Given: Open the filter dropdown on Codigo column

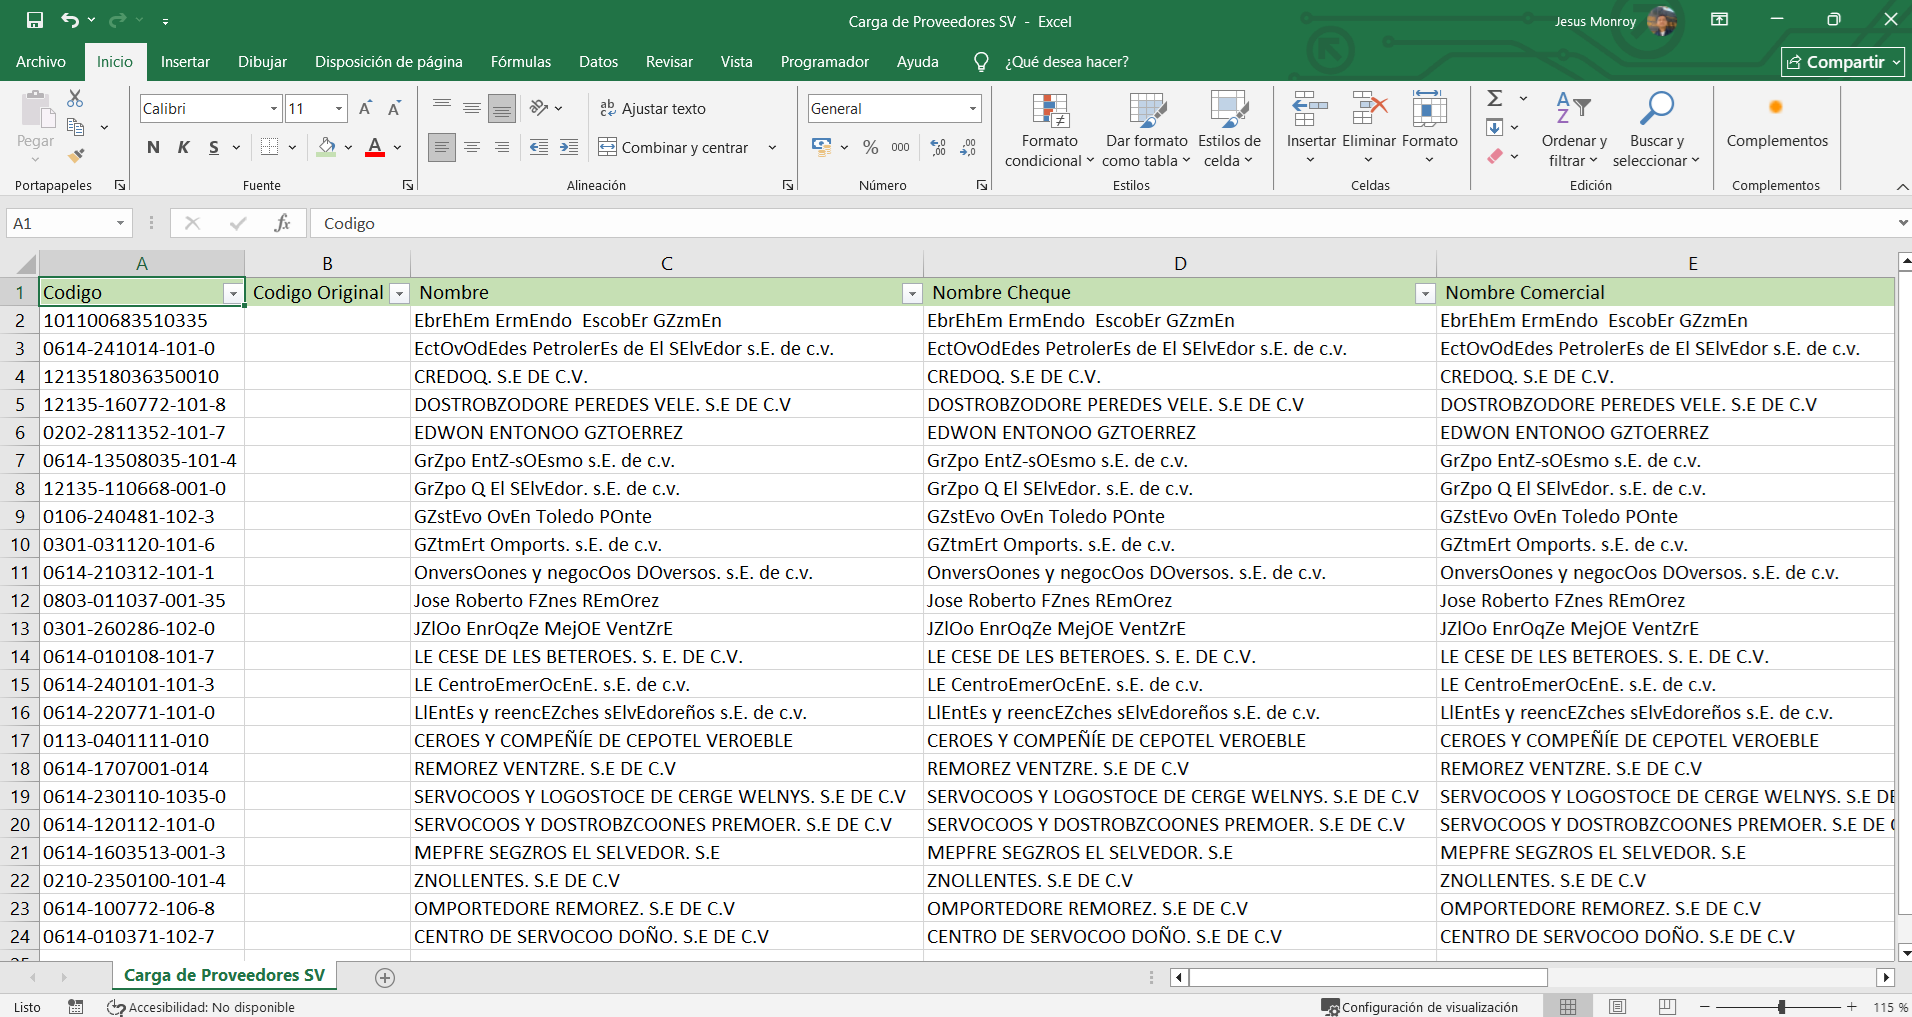Looking at the screenshot, I should (233, 293).
